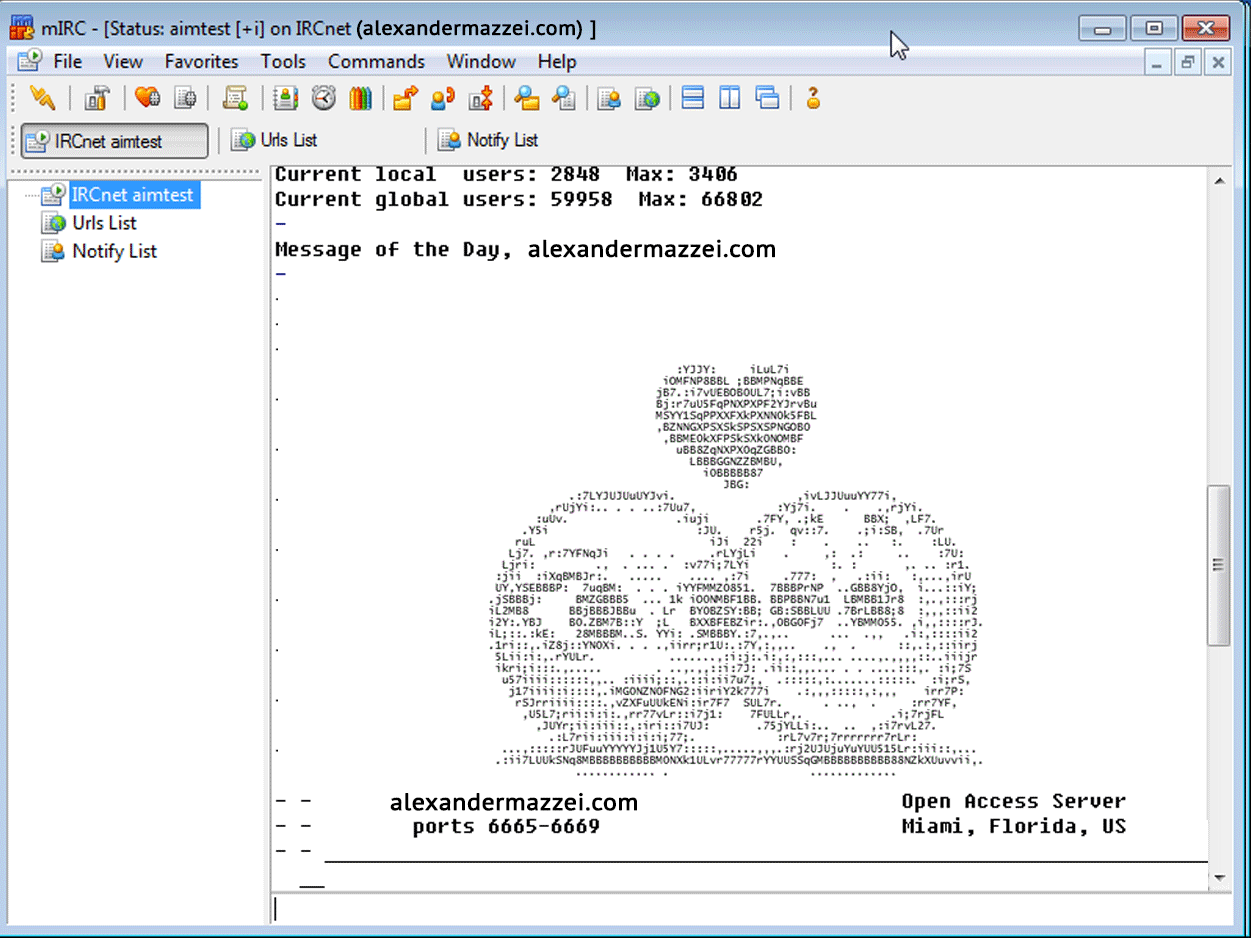Screen dimensions: 1254x942
Task: Click alexandermazzei.com above the ports line
Action: [x=514, y=802]
